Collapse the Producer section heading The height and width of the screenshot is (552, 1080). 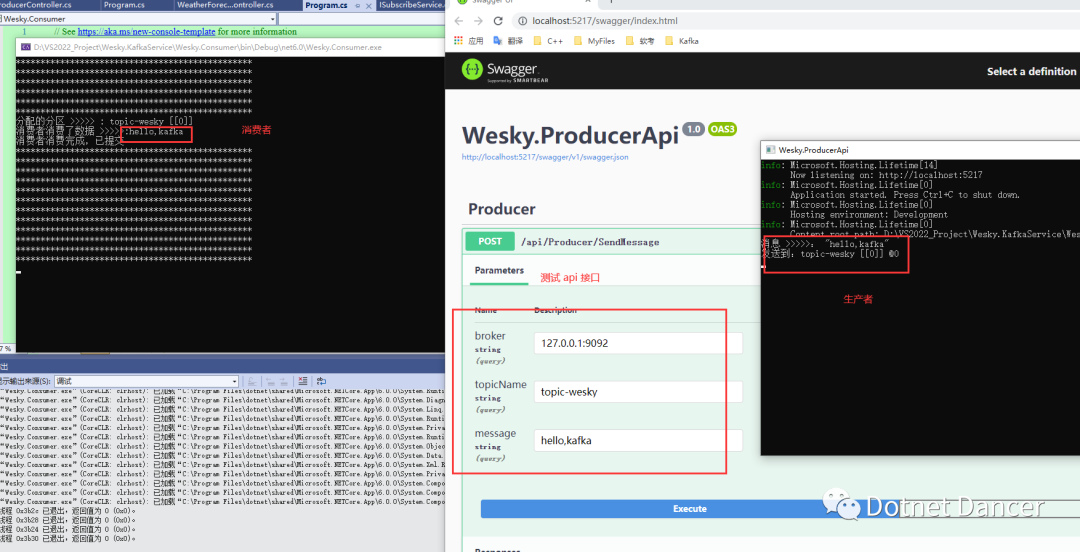[x=501, y=209]
